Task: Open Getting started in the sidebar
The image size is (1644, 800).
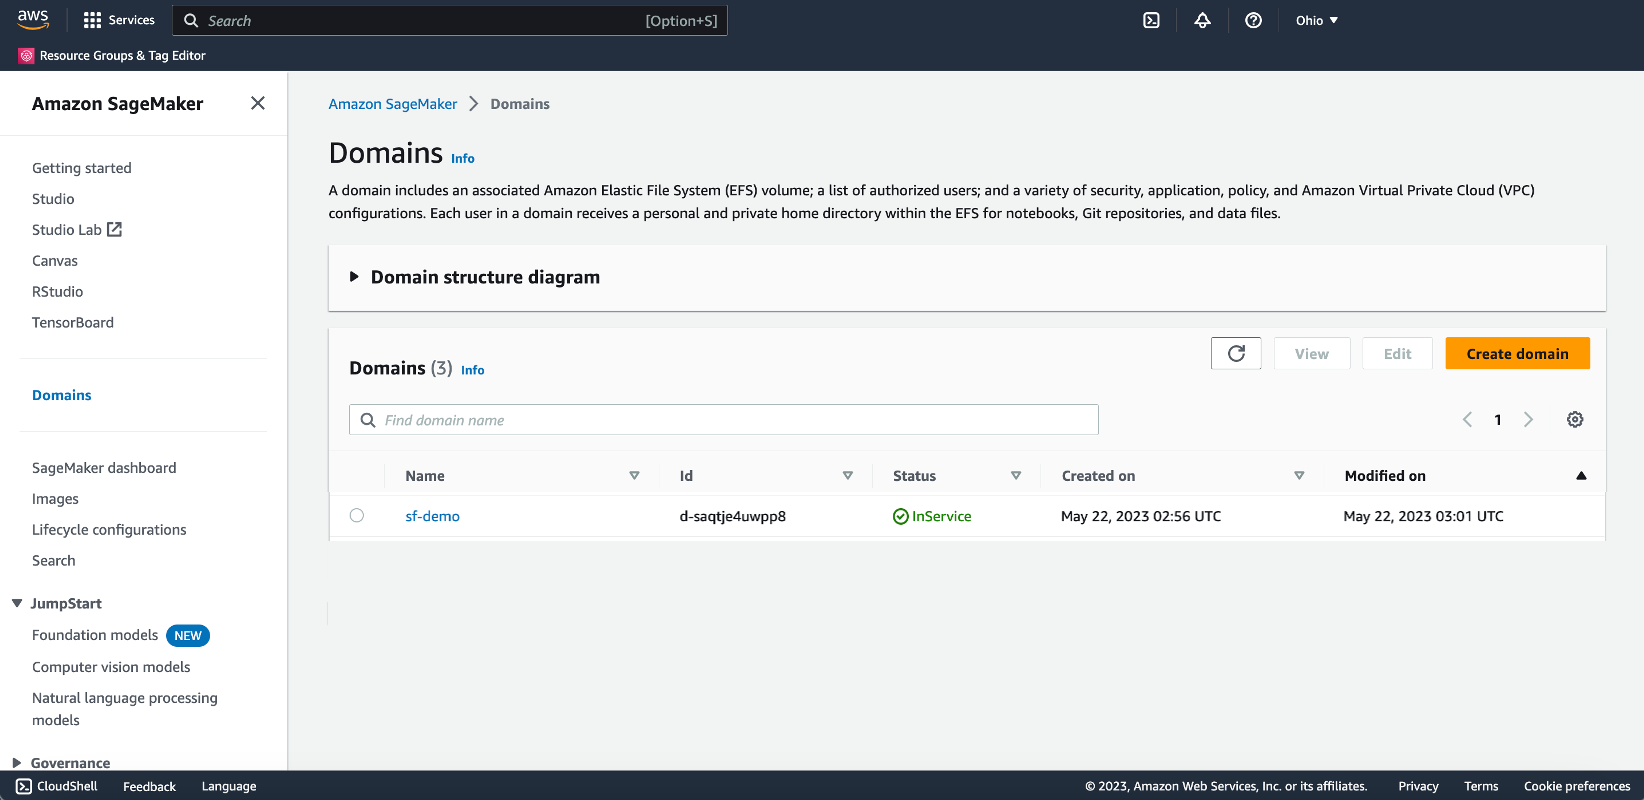Action: 82,168
